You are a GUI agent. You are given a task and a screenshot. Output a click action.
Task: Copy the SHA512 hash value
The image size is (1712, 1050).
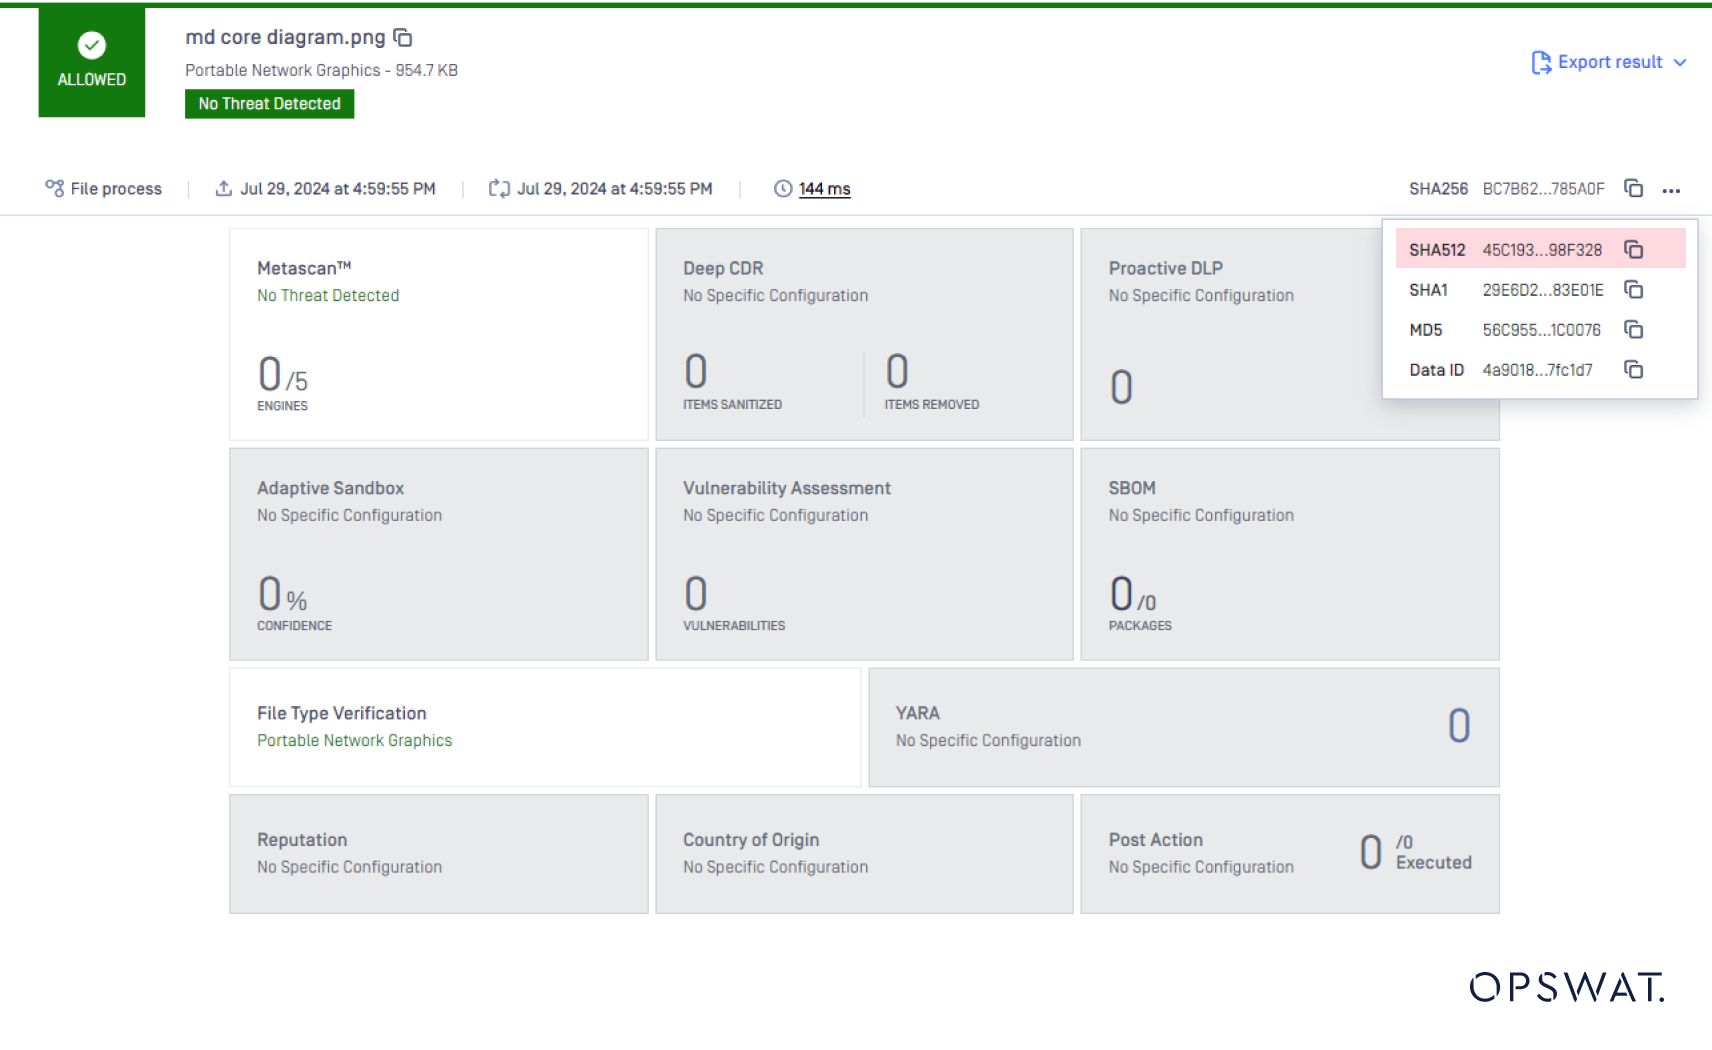[x=1633, y=249]
